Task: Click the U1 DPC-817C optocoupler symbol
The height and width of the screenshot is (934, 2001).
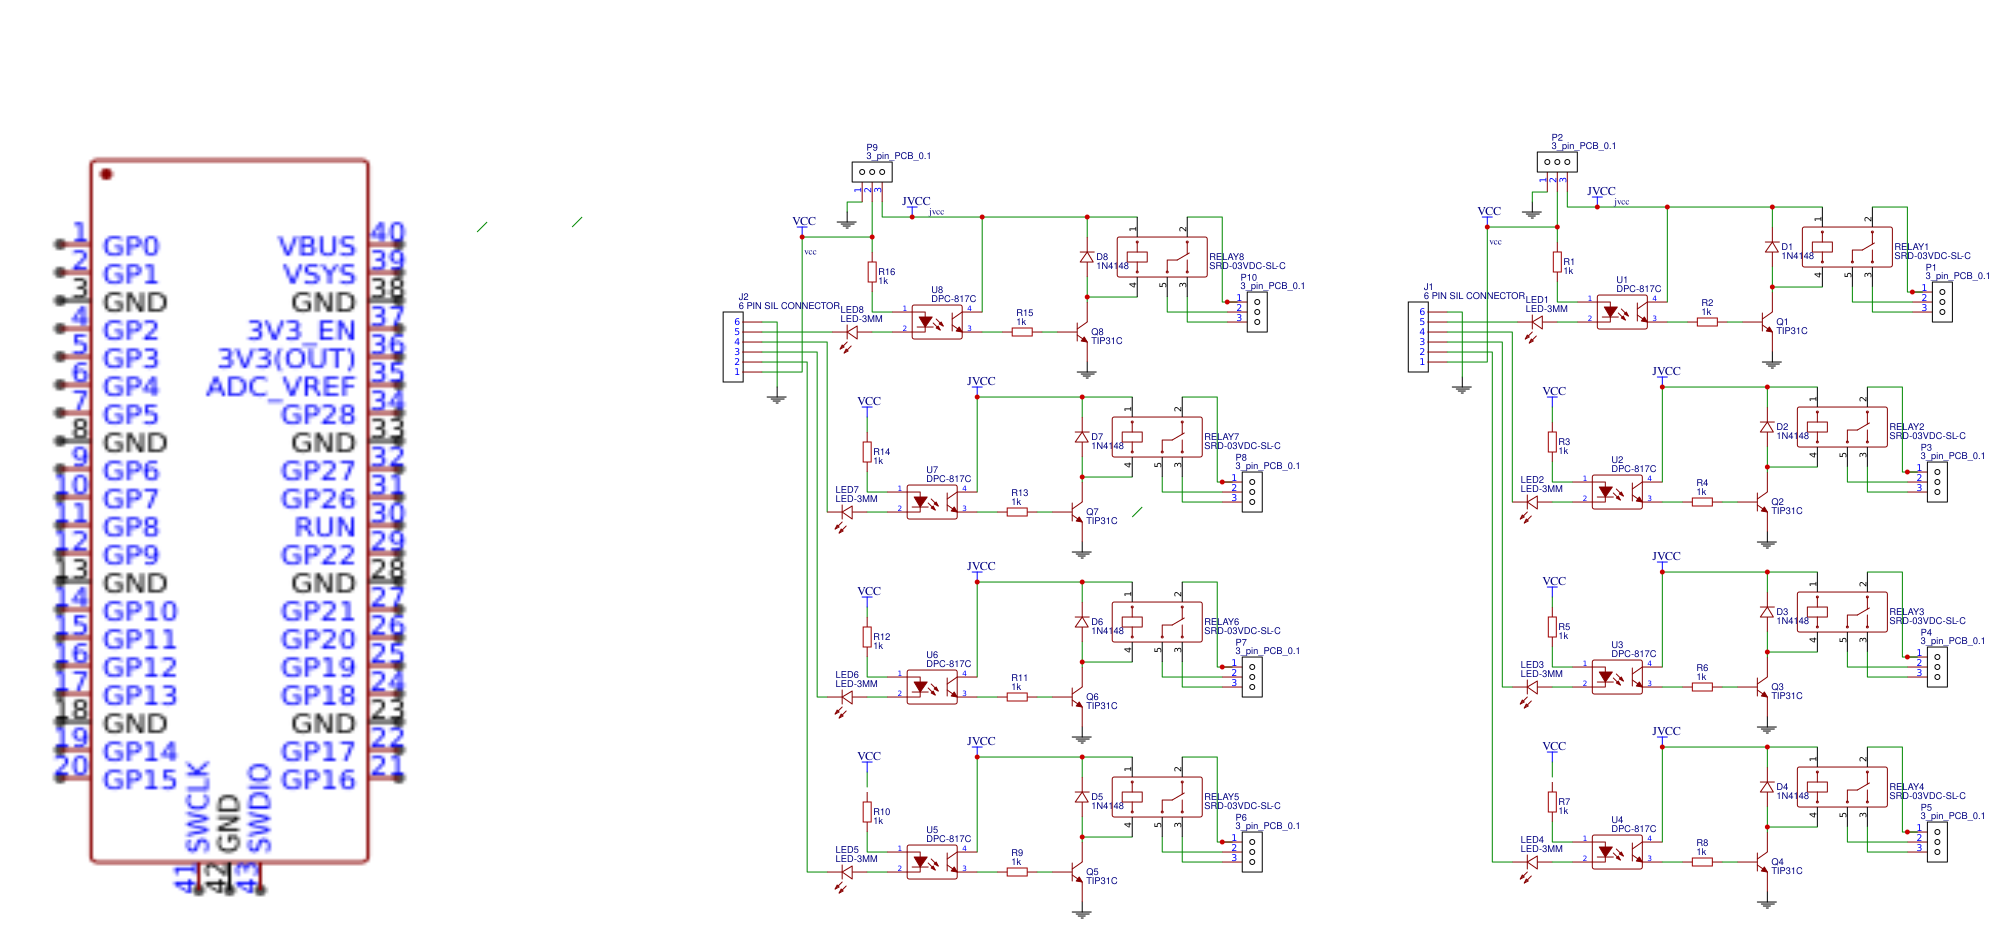Action: [1622, 312]
